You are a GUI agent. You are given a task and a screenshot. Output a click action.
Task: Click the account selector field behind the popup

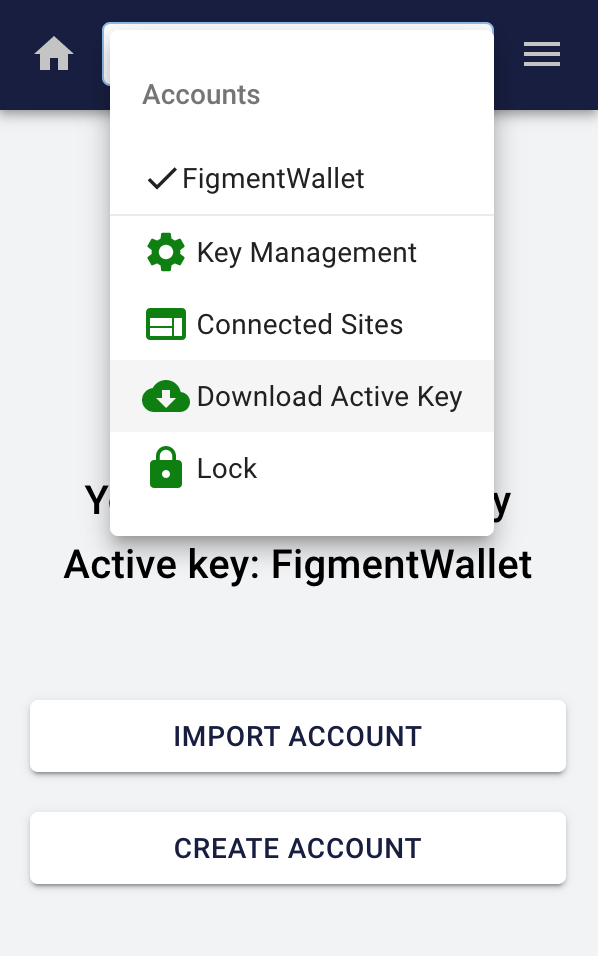(106, 54)
